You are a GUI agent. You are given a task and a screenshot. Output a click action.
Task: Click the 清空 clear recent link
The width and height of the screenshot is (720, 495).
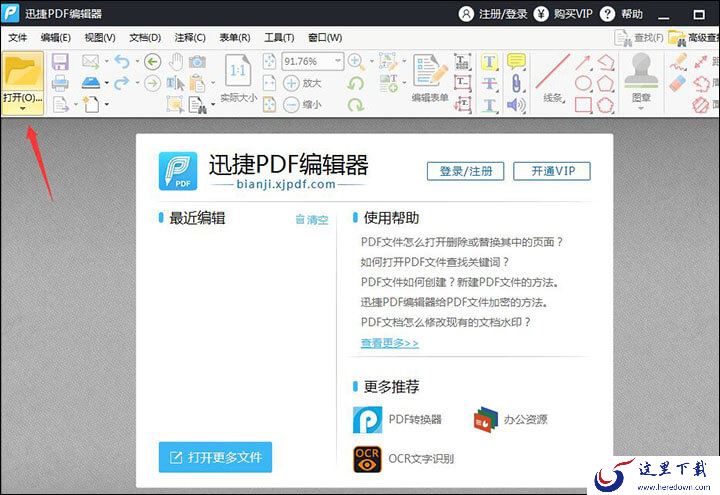click(x=312, y=219)
